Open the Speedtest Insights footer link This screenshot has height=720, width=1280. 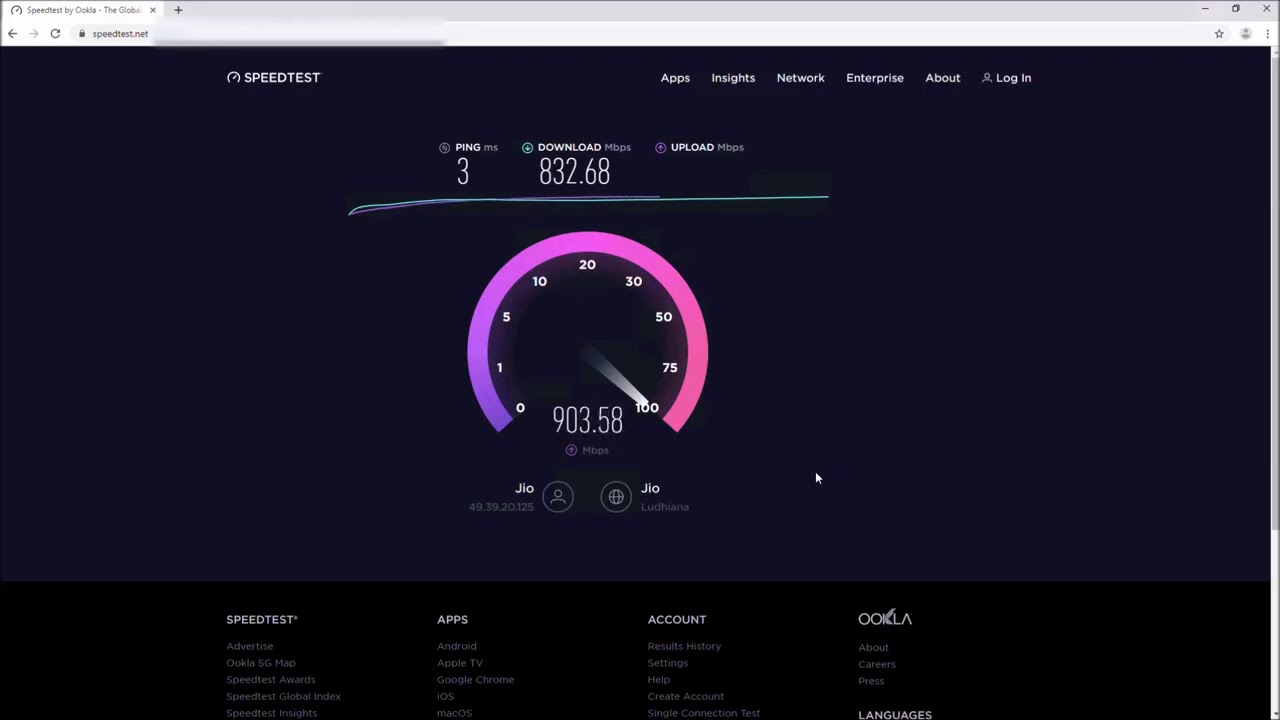pos(271,713)
